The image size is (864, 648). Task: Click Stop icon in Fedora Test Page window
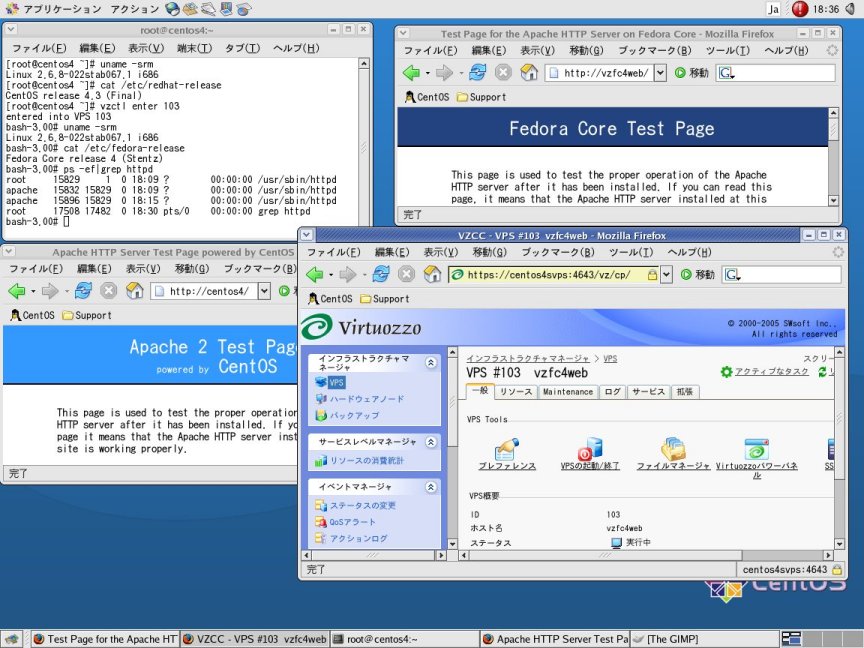(x=503, y=73)
